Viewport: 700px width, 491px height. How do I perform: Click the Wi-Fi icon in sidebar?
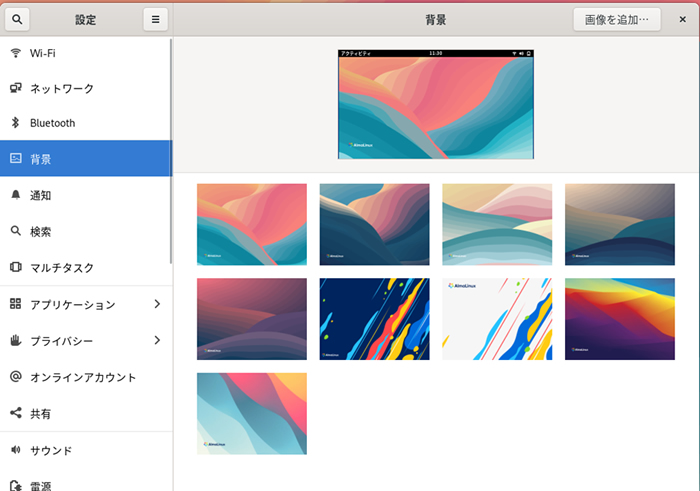point(16,53)
